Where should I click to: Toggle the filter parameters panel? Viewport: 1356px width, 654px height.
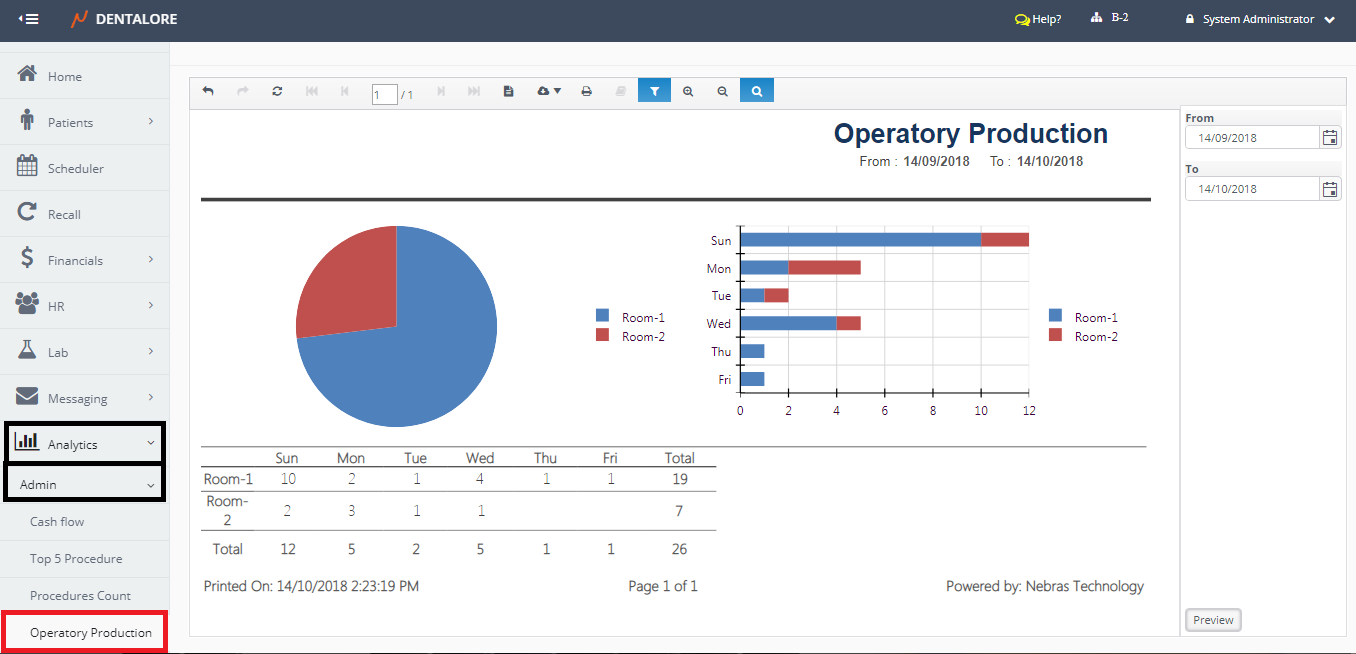[x=654, y=91]
